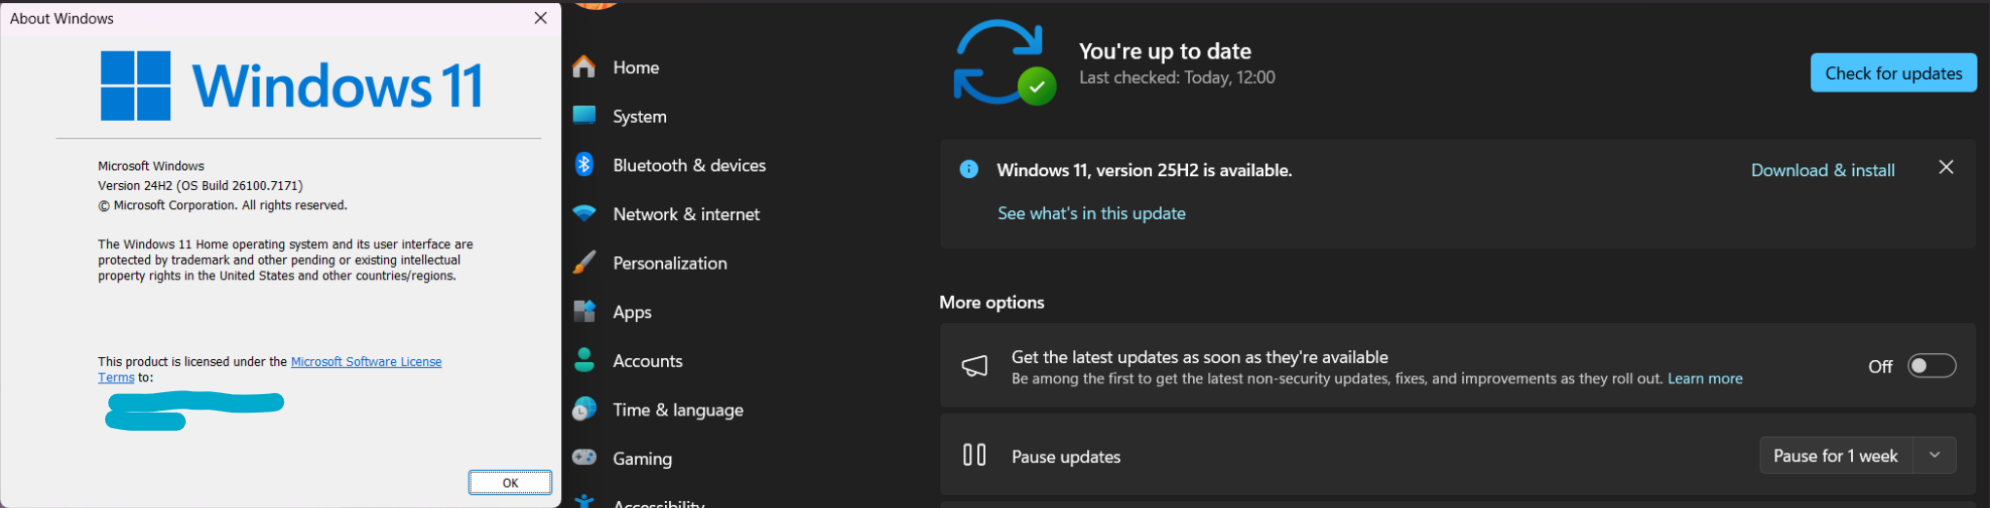Click the Apps icon in sidebar
1990x508 pixels.
584,311
